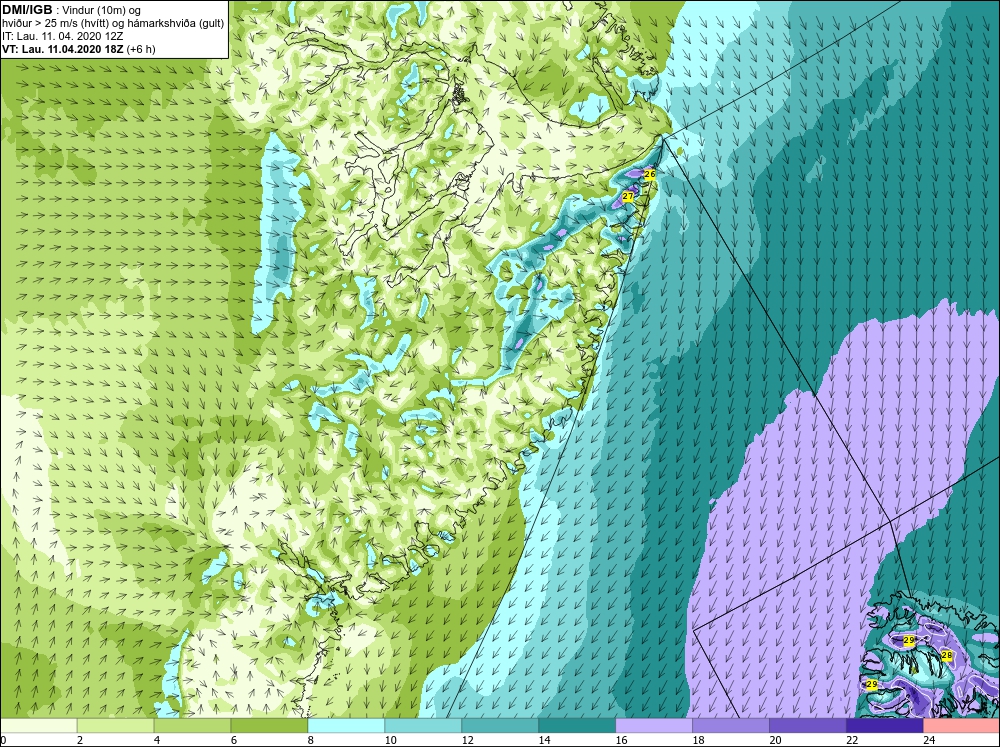
Task: Click the 22–24 m/s dark indigo legend swatch
Action: [885, 726]
